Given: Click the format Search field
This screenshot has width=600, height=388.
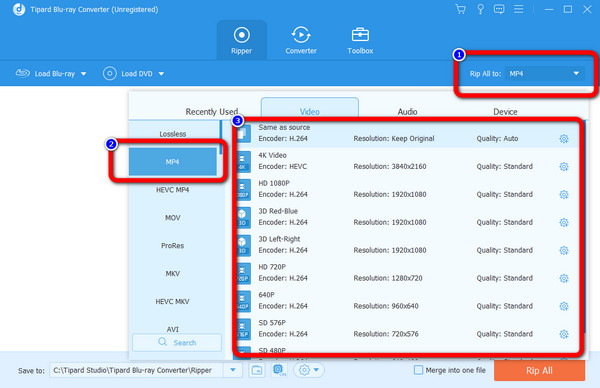Looking at the screenshot, I should [177, 342].
